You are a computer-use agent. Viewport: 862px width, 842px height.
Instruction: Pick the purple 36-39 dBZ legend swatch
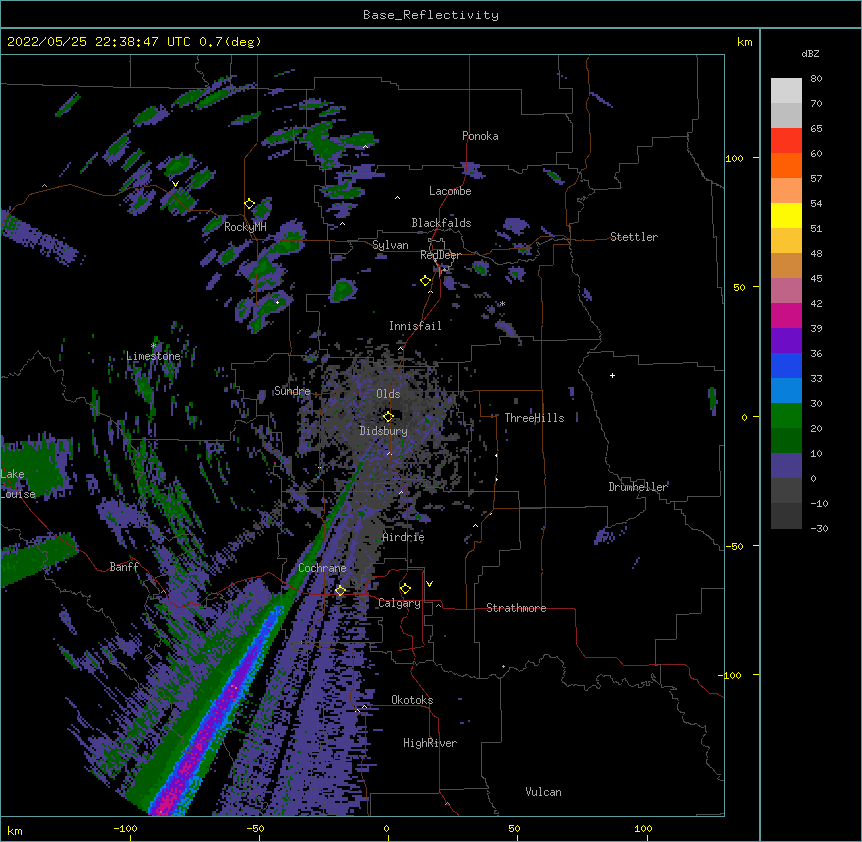[786, 341]
